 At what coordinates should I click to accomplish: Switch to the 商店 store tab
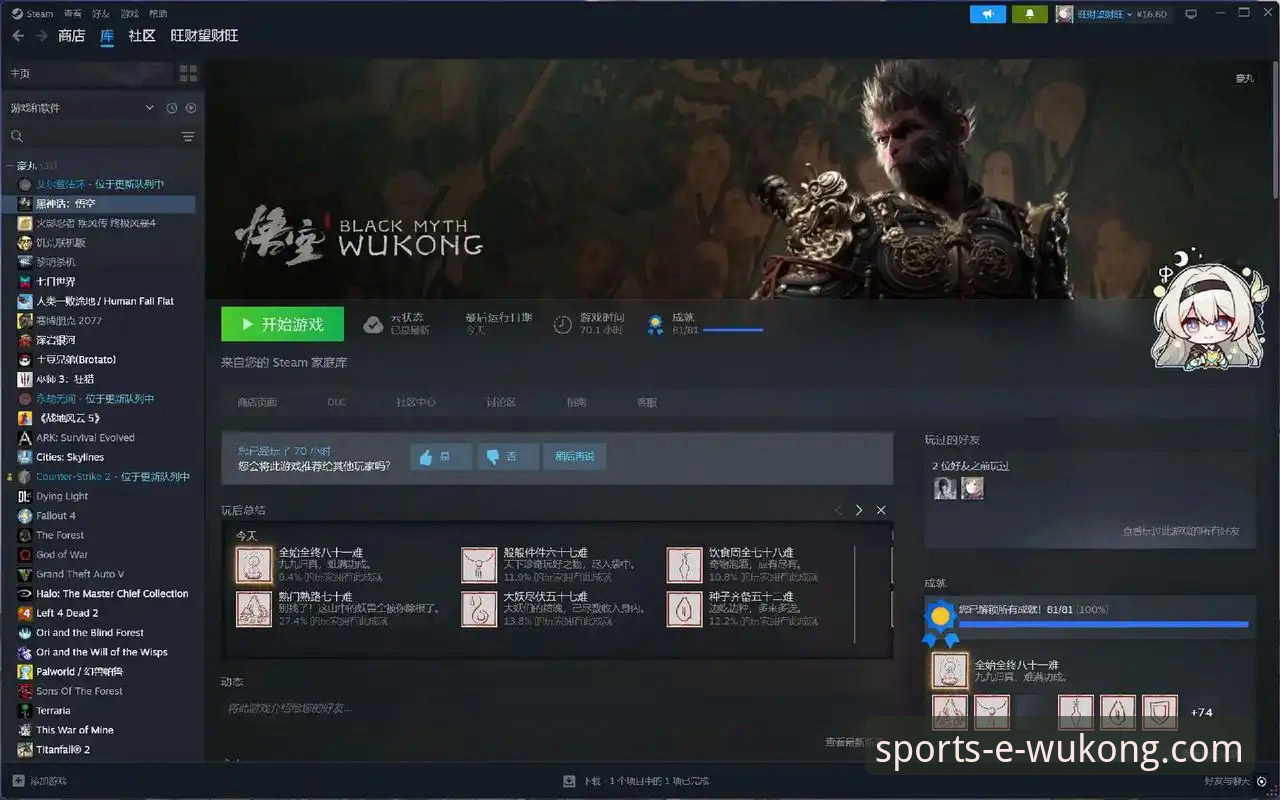71,36
